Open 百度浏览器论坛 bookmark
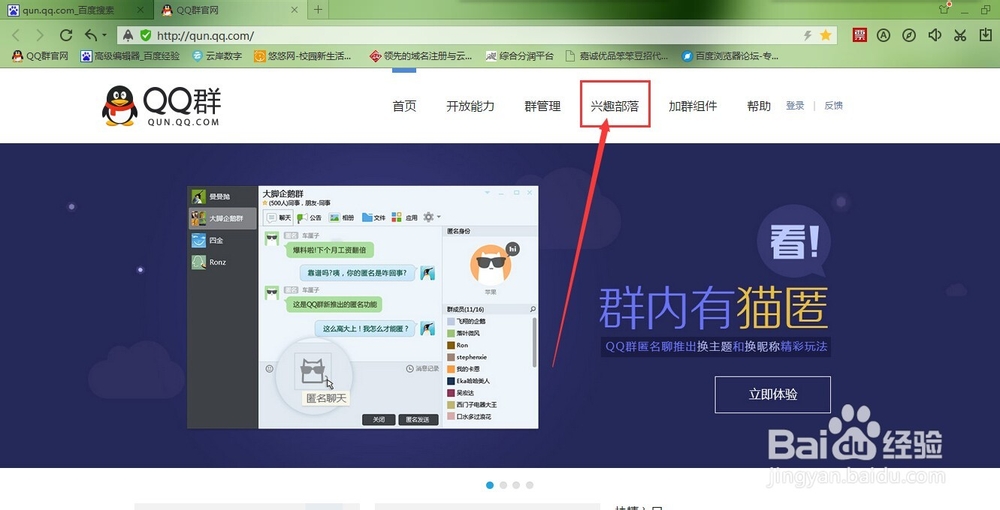1000x510 pixels. [x=730, y=56]
